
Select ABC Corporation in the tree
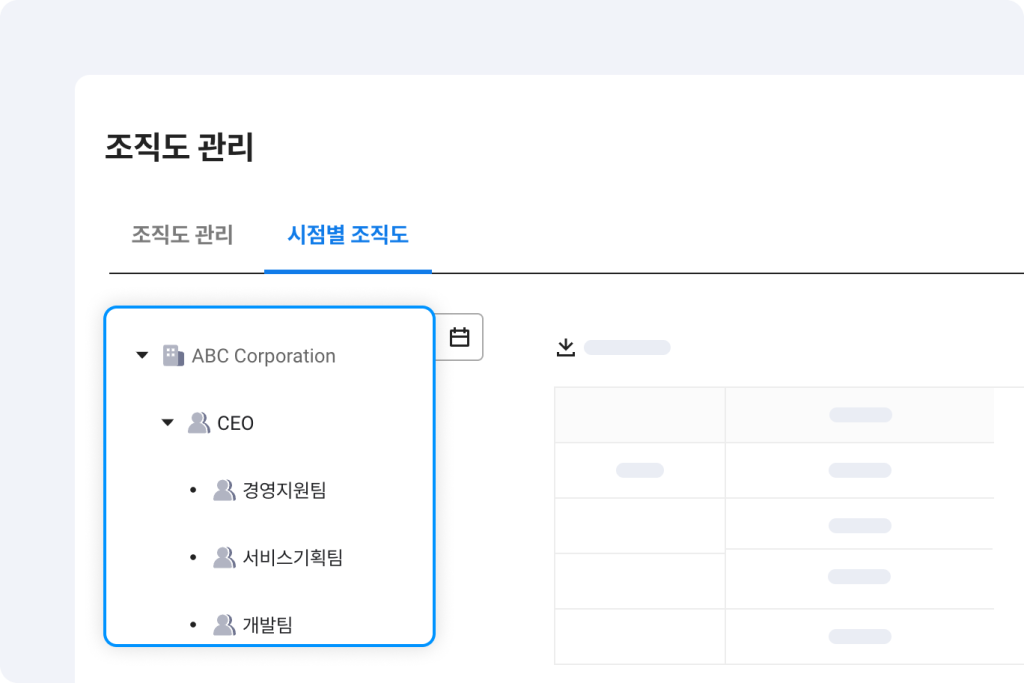pyautogui.click(x=264, y=356)
